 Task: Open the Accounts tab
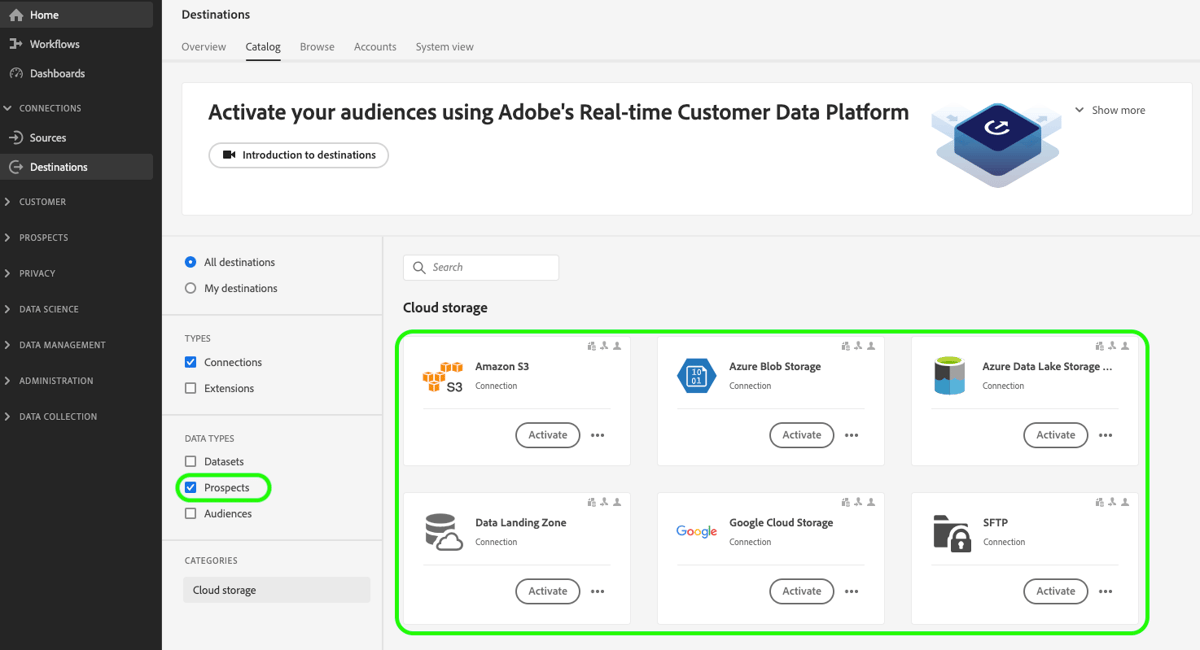coord(375,46)
